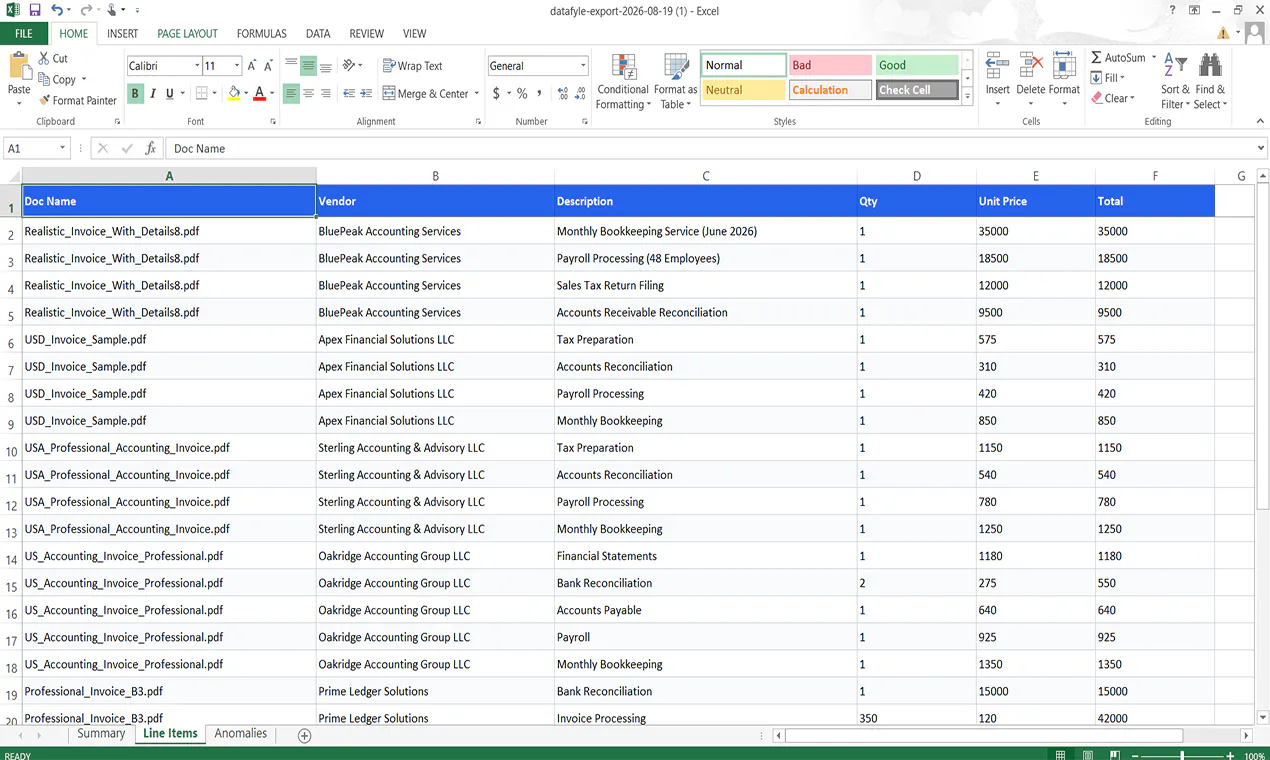Open the font name Calibri dropdown
Viewport: 1270px width, 760px height.
(x=197, y=66)
